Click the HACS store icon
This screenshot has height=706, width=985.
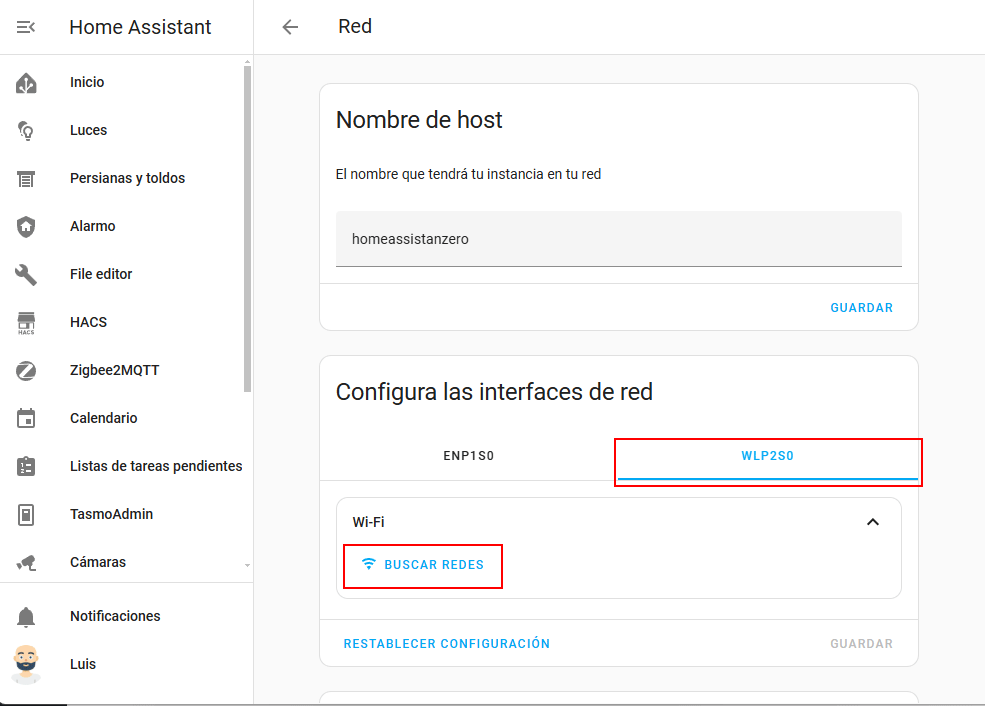click(26, 323)
